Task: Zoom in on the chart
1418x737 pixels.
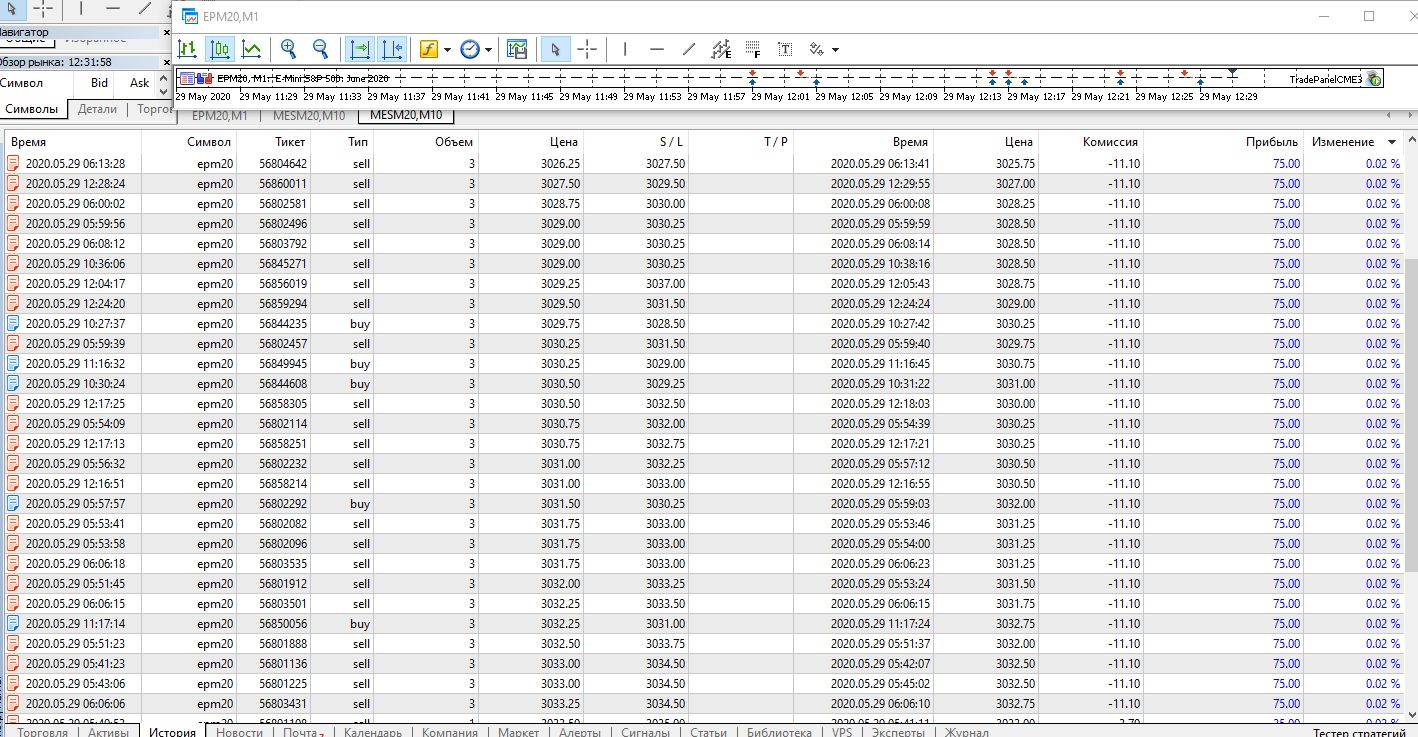Action: [x=289, y=48]
